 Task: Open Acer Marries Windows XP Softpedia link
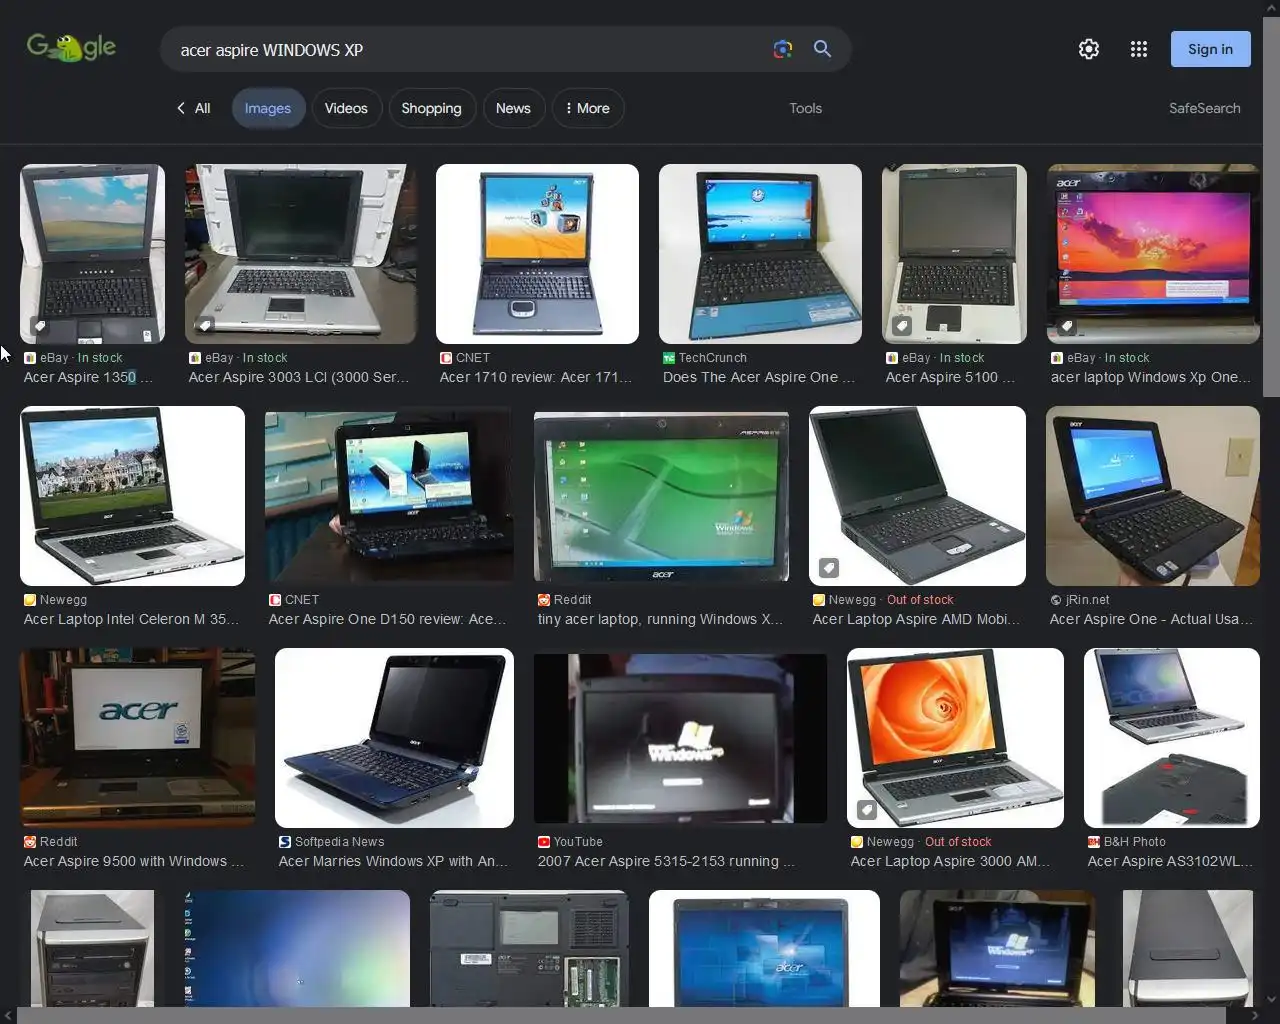tap(393, 861)
